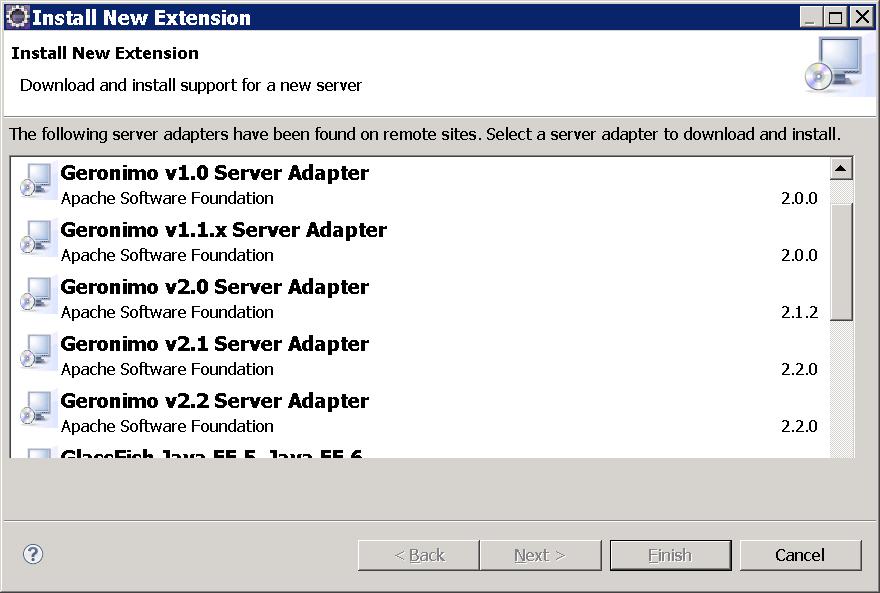Screen dimensions: 880x593
Task: Click Apache Software Foundation under Geronimo v1.0
Action: tap(167, 198)
